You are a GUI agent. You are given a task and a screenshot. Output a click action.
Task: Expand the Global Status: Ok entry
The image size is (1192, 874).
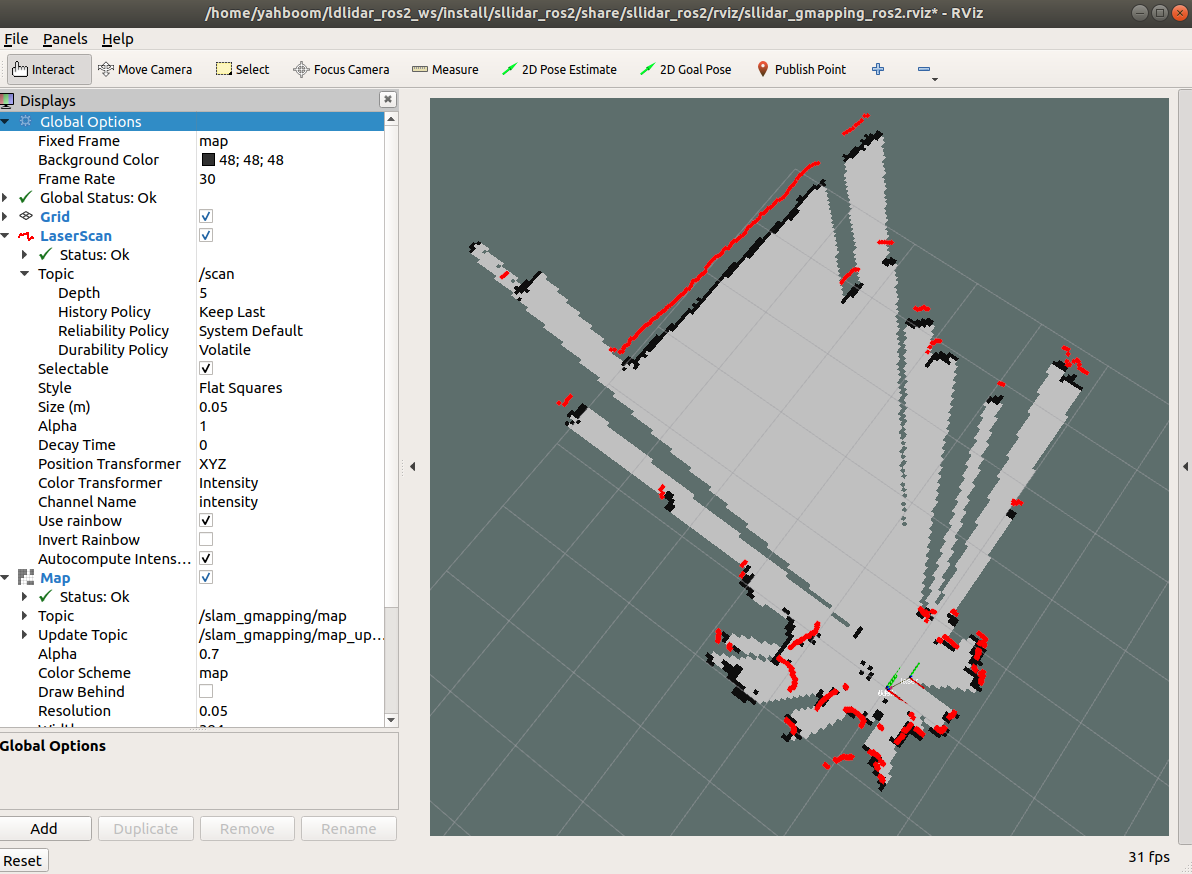coord(6,198)
